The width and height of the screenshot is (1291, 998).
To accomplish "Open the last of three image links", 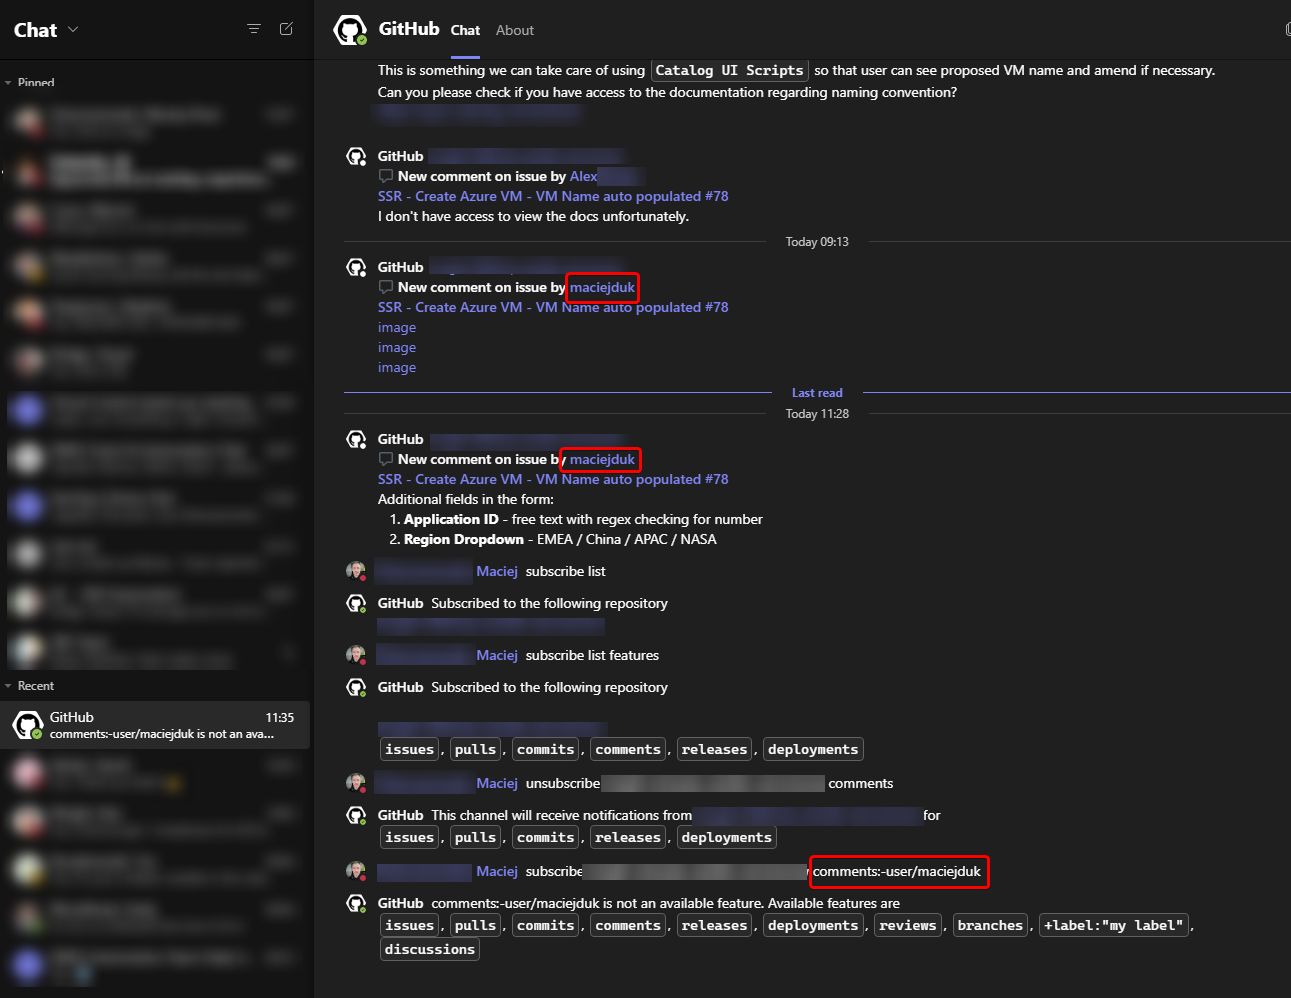I will pyautogui.click(x=397, y=368).
